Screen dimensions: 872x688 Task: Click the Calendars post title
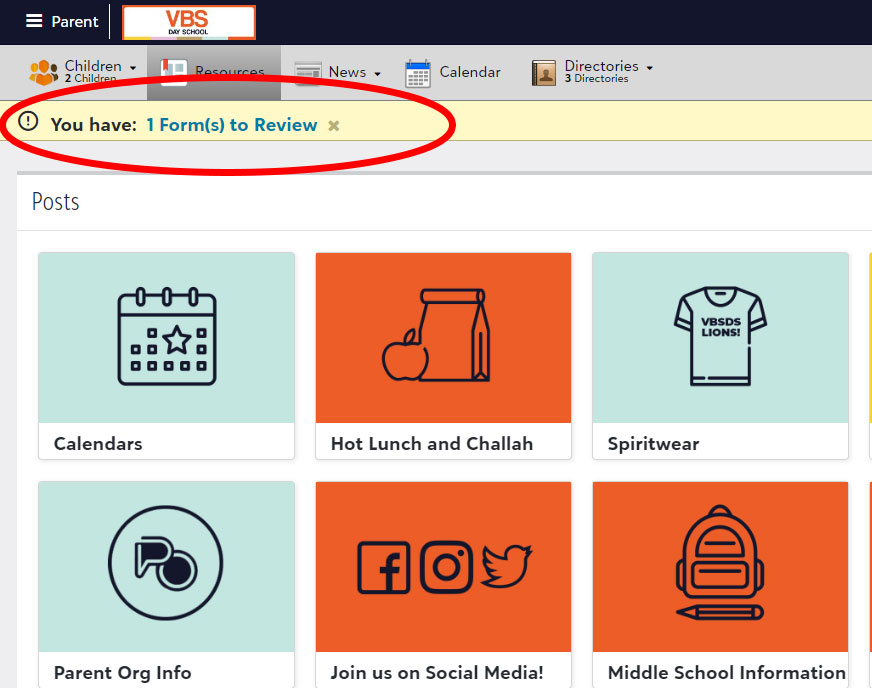(x=98, y=443)
